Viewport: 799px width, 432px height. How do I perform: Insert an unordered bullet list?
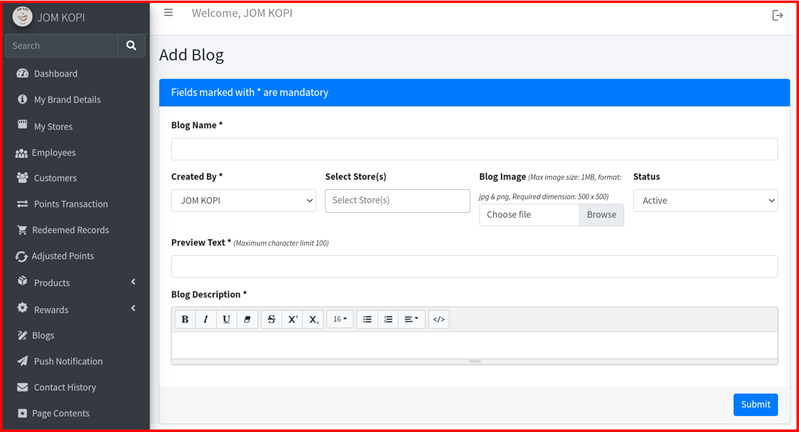[367, 319]
